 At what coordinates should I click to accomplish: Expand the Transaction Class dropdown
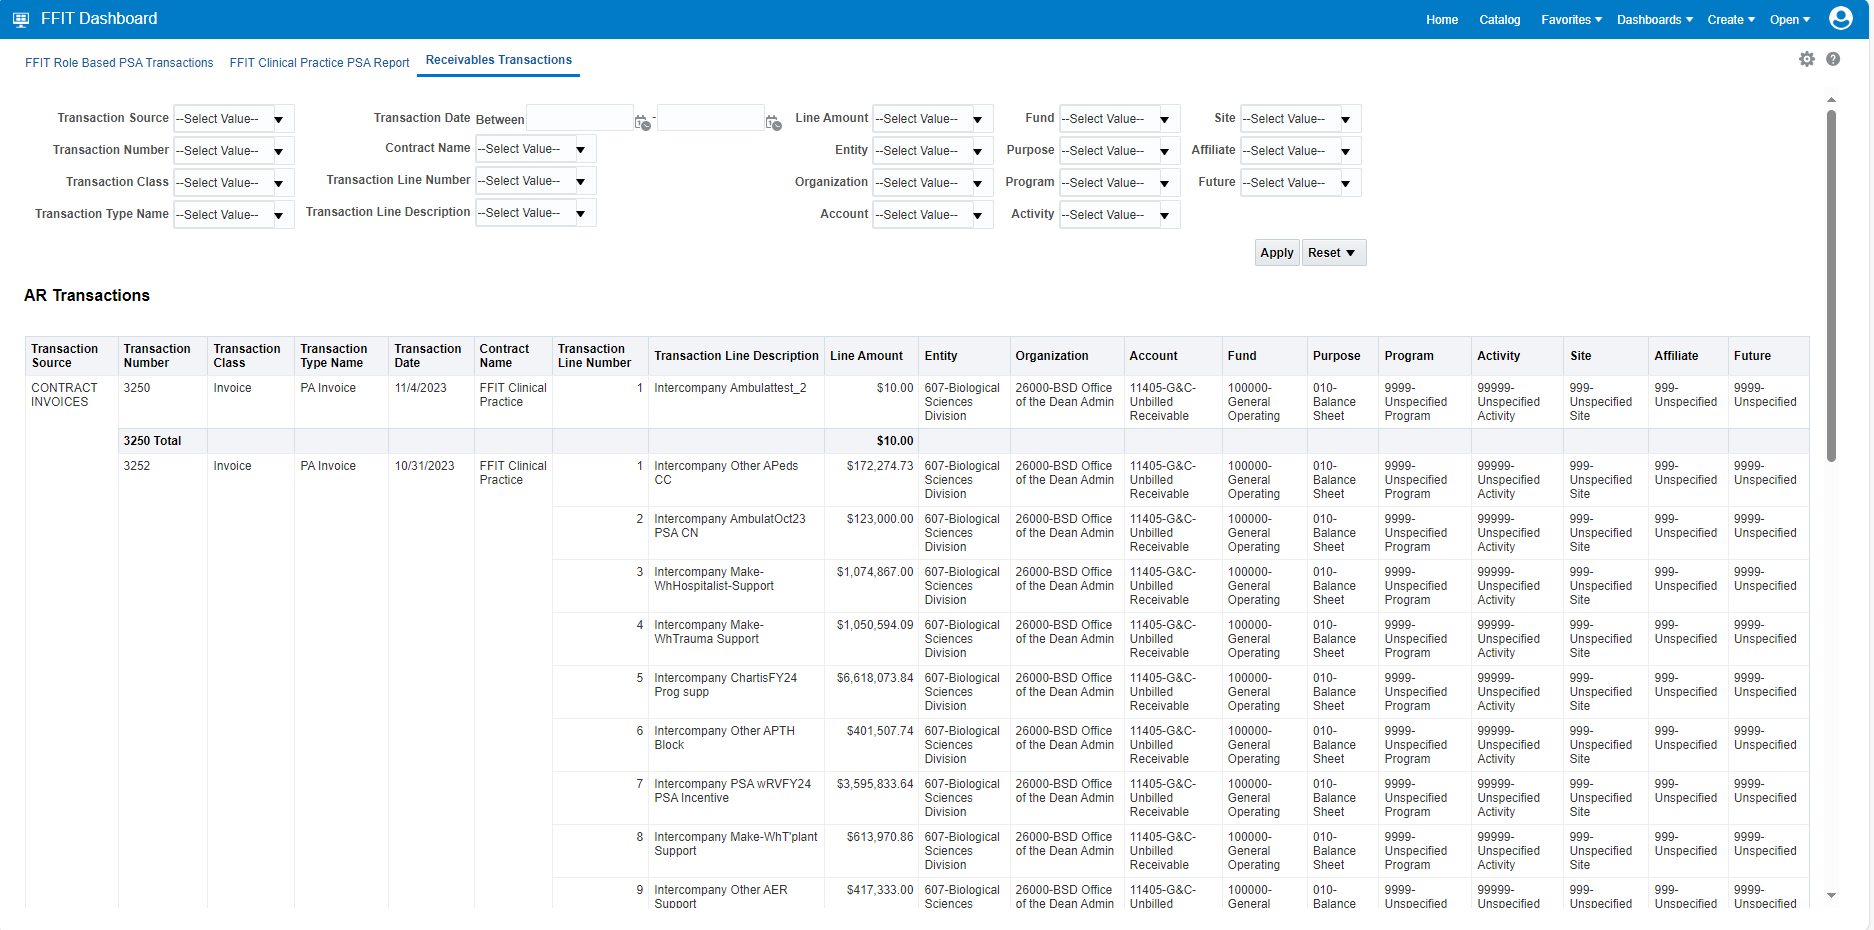coord(279,183)
